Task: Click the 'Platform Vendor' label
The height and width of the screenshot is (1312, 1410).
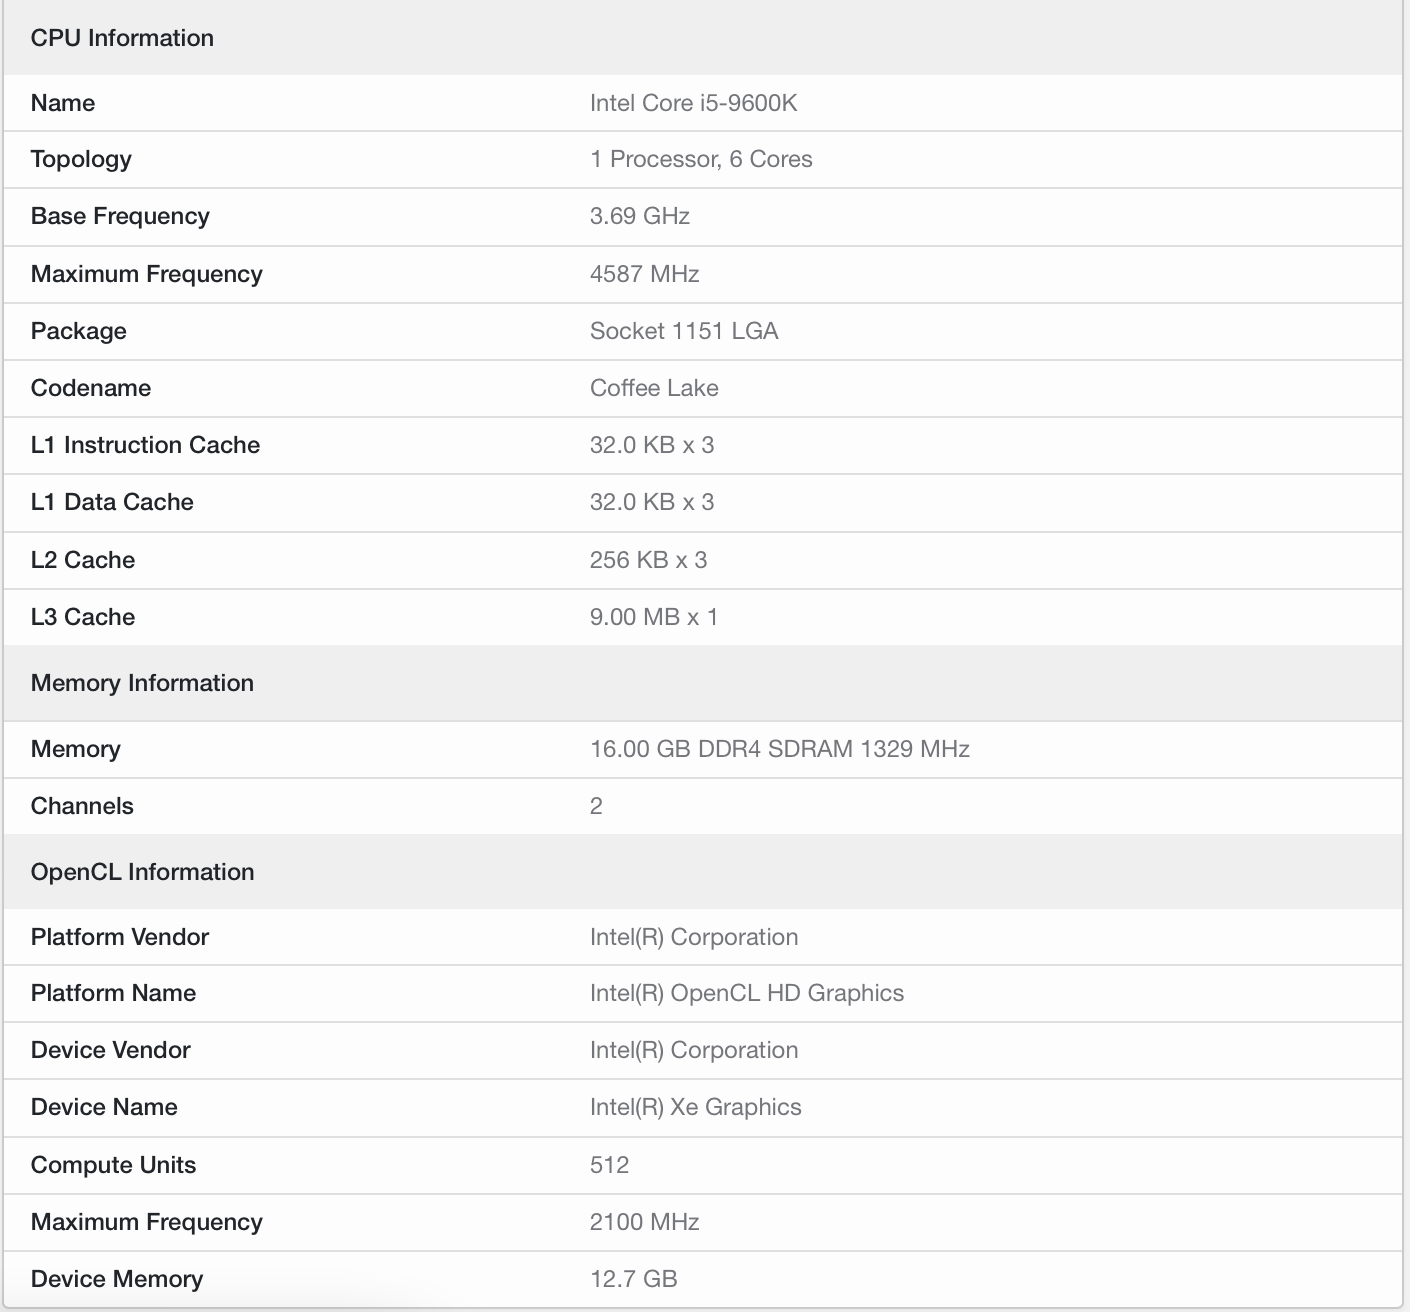Action: point(120,937)
